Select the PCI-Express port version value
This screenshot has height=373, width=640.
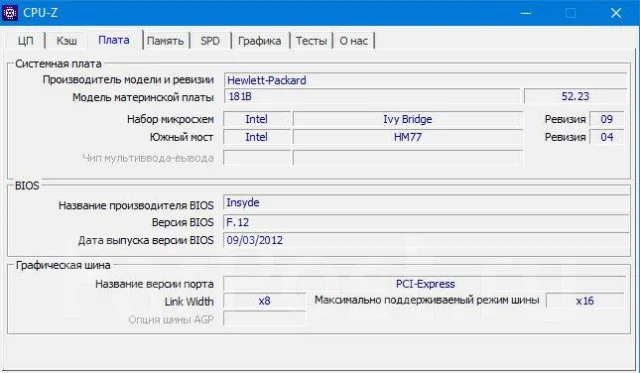424,284
